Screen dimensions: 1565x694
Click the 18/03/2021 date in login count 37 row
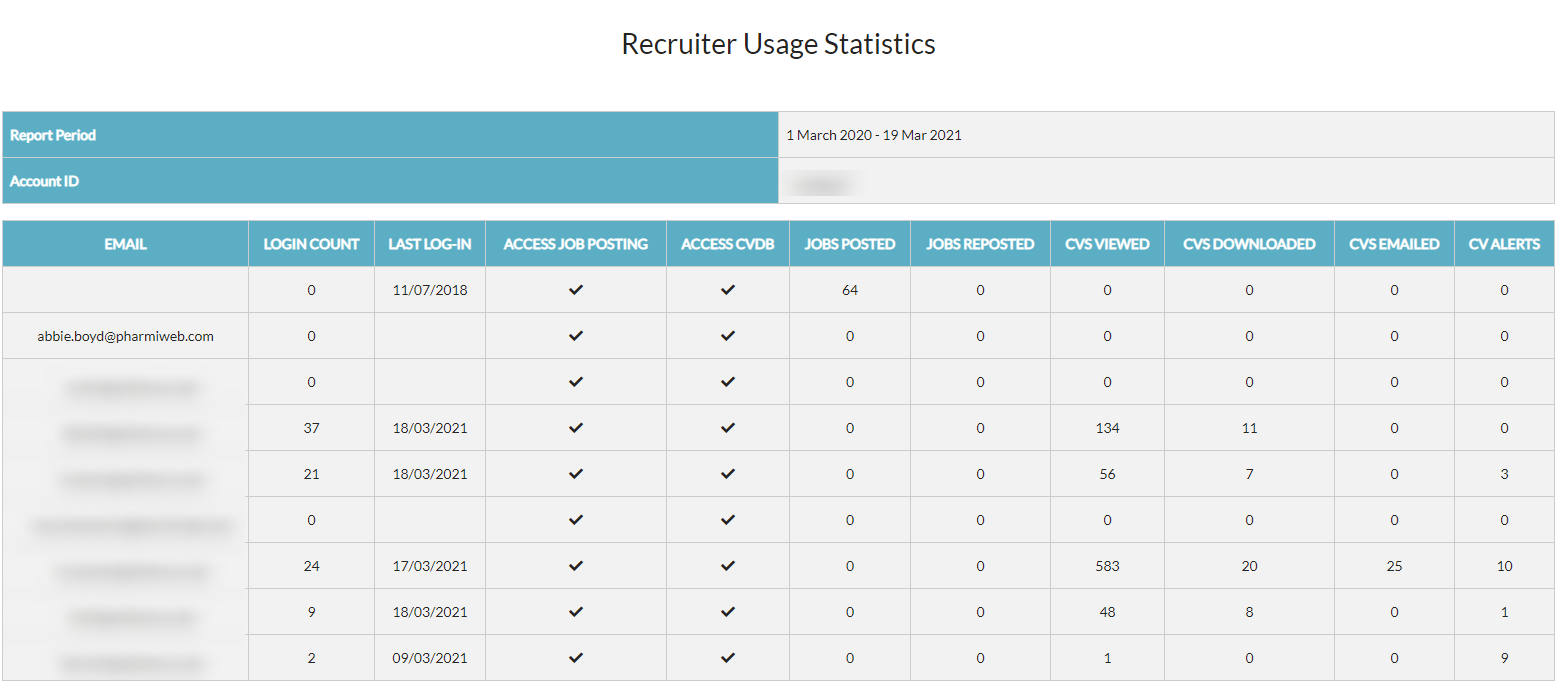[x=430, y=428]
